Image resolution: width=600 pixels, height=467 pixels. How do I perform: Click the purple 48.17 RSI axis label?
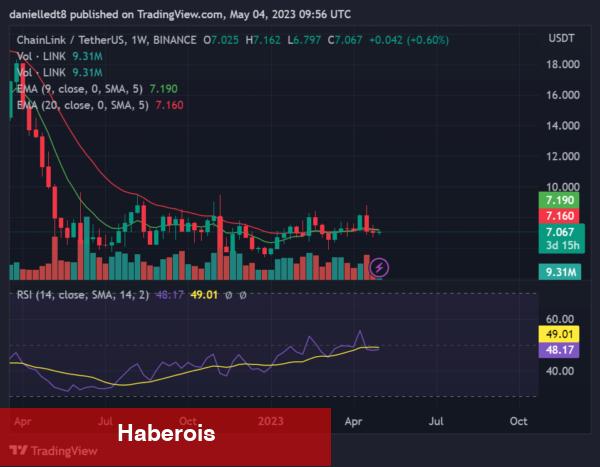tap(559, 350)
